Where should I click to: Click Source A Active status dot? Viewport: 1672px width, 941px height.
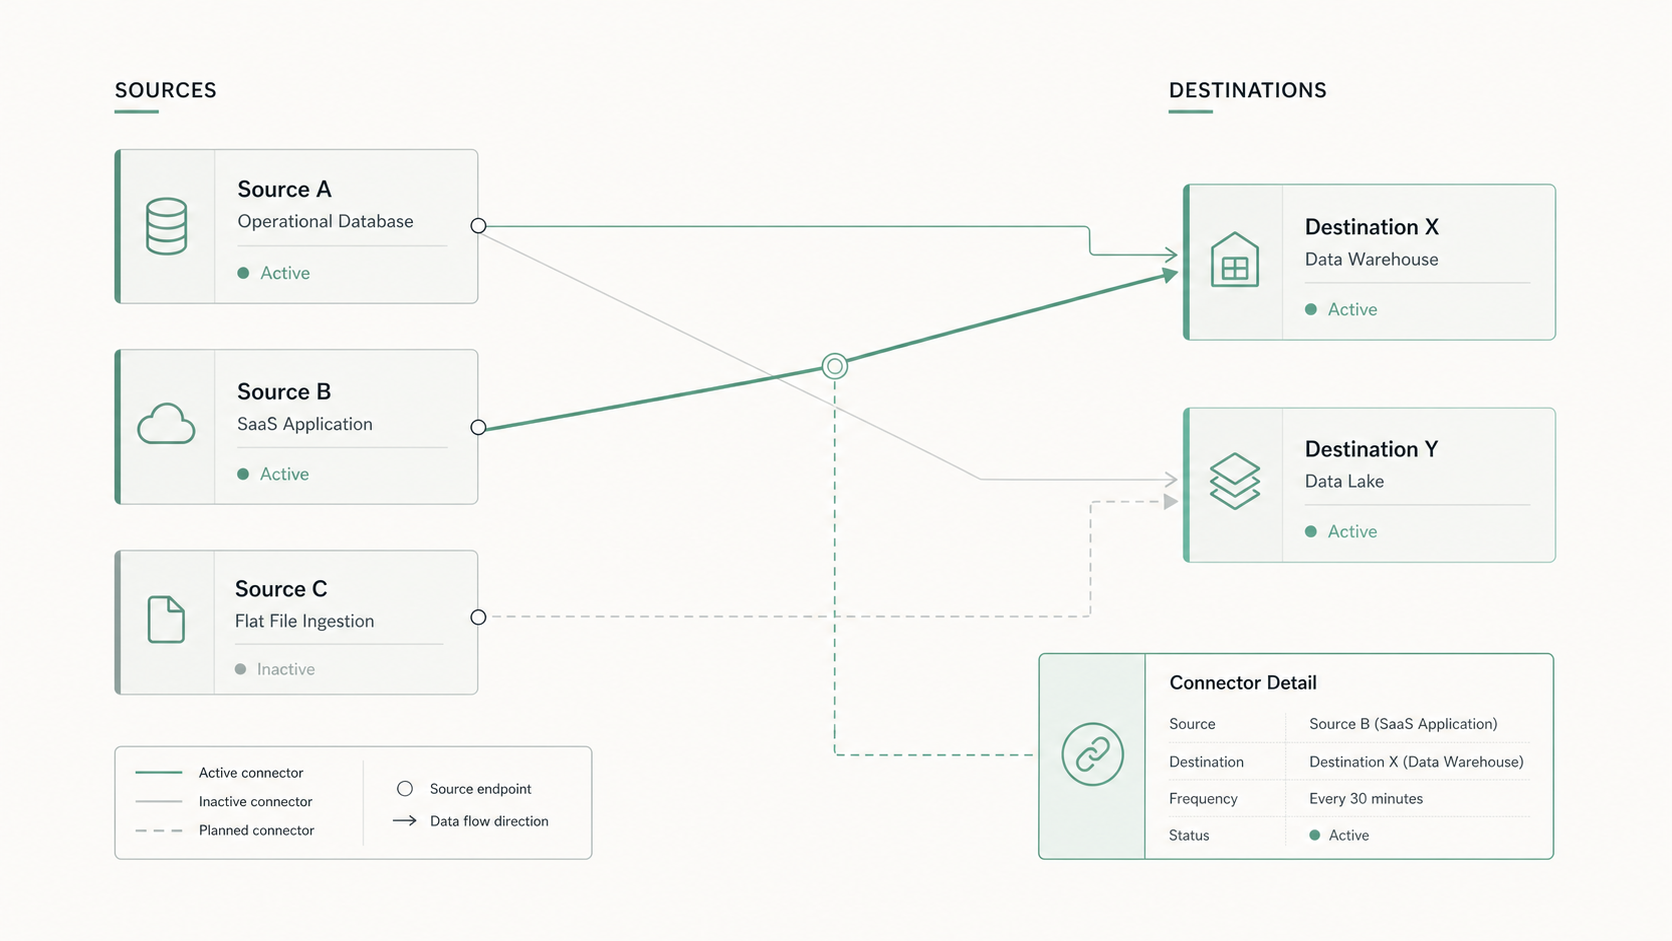[x=243, y=273]
